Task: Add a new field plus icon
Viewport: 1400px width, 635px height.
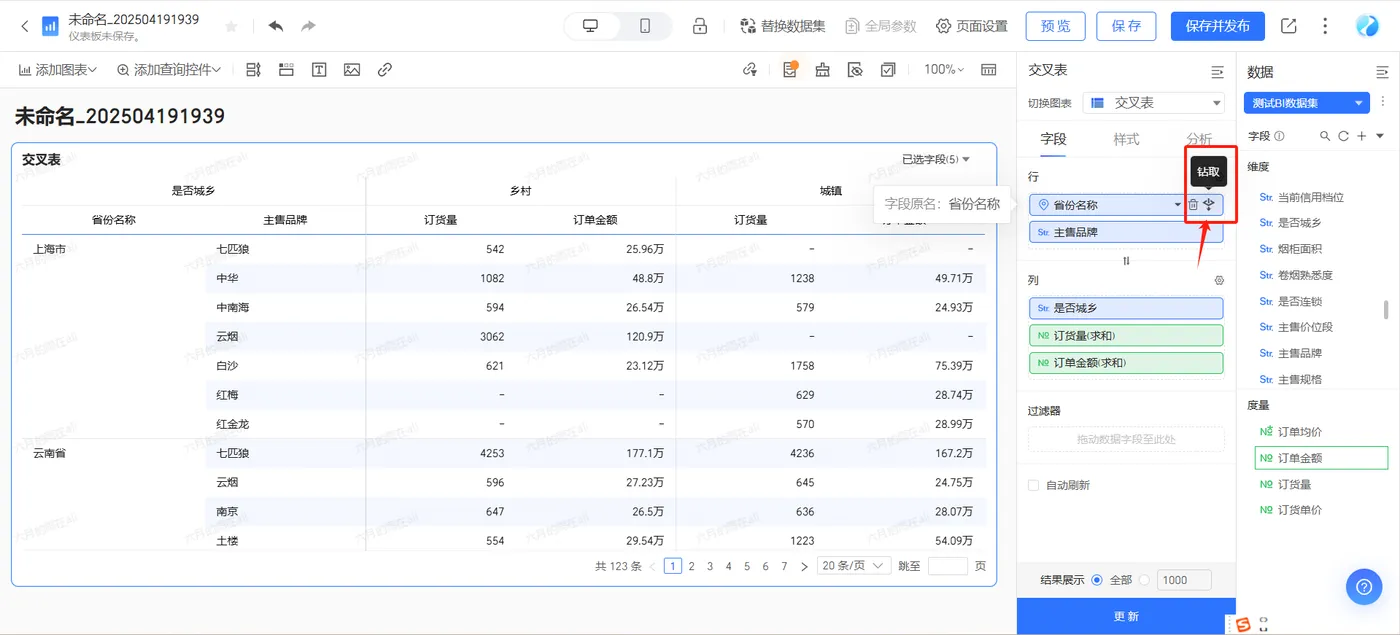Action: pyautogui.click(x=1362, y=136)
